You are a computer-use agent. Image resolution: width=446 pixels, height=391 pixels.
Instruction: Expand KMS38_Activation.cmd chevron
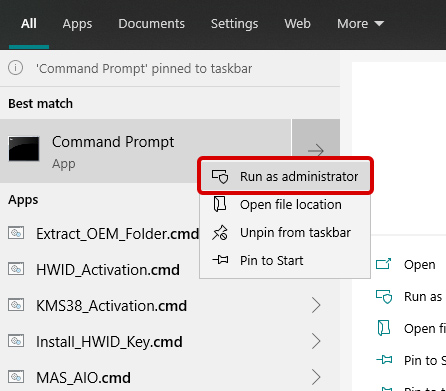(316, 305)
